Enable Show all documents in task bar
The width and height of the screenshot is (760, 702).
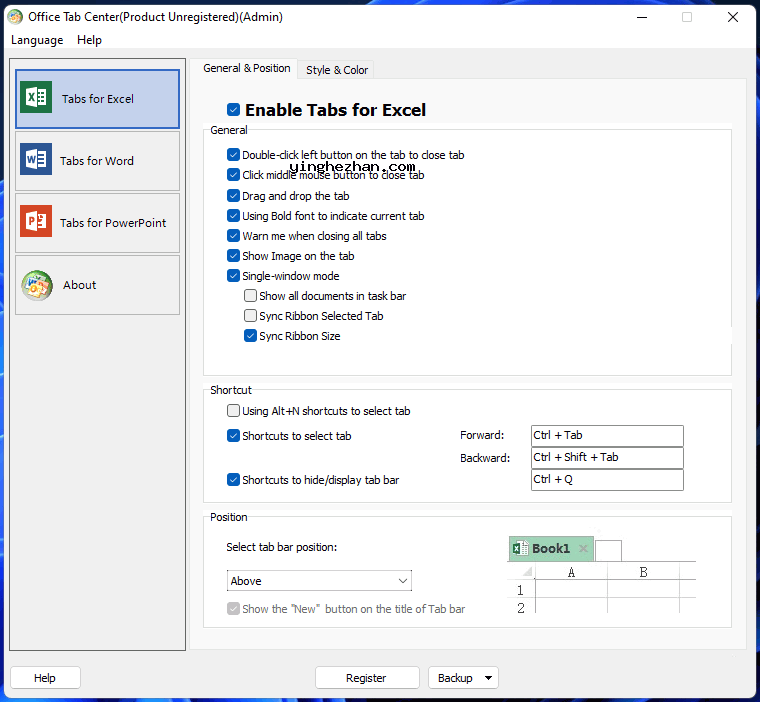[x=250, y=295]
